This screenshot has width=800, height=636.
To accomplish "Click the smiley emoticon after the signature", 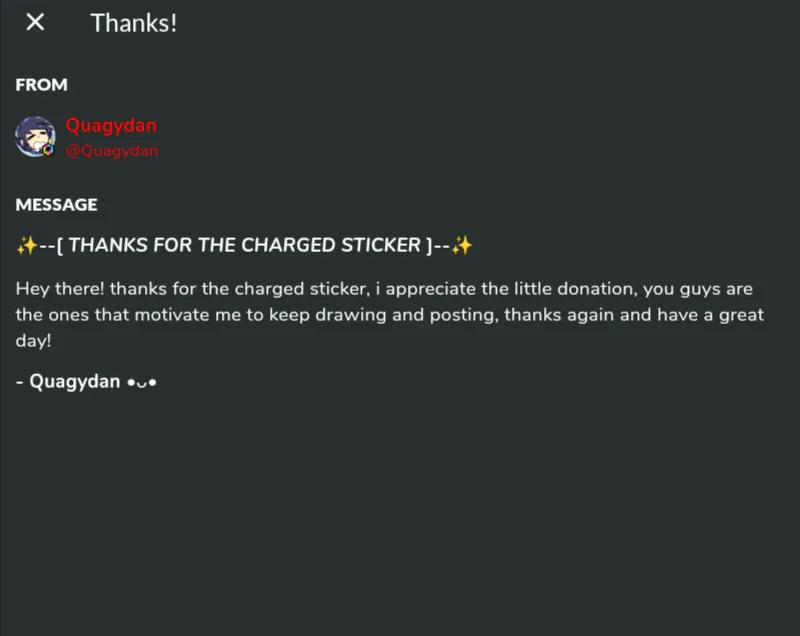I will (x=141, y=381).
